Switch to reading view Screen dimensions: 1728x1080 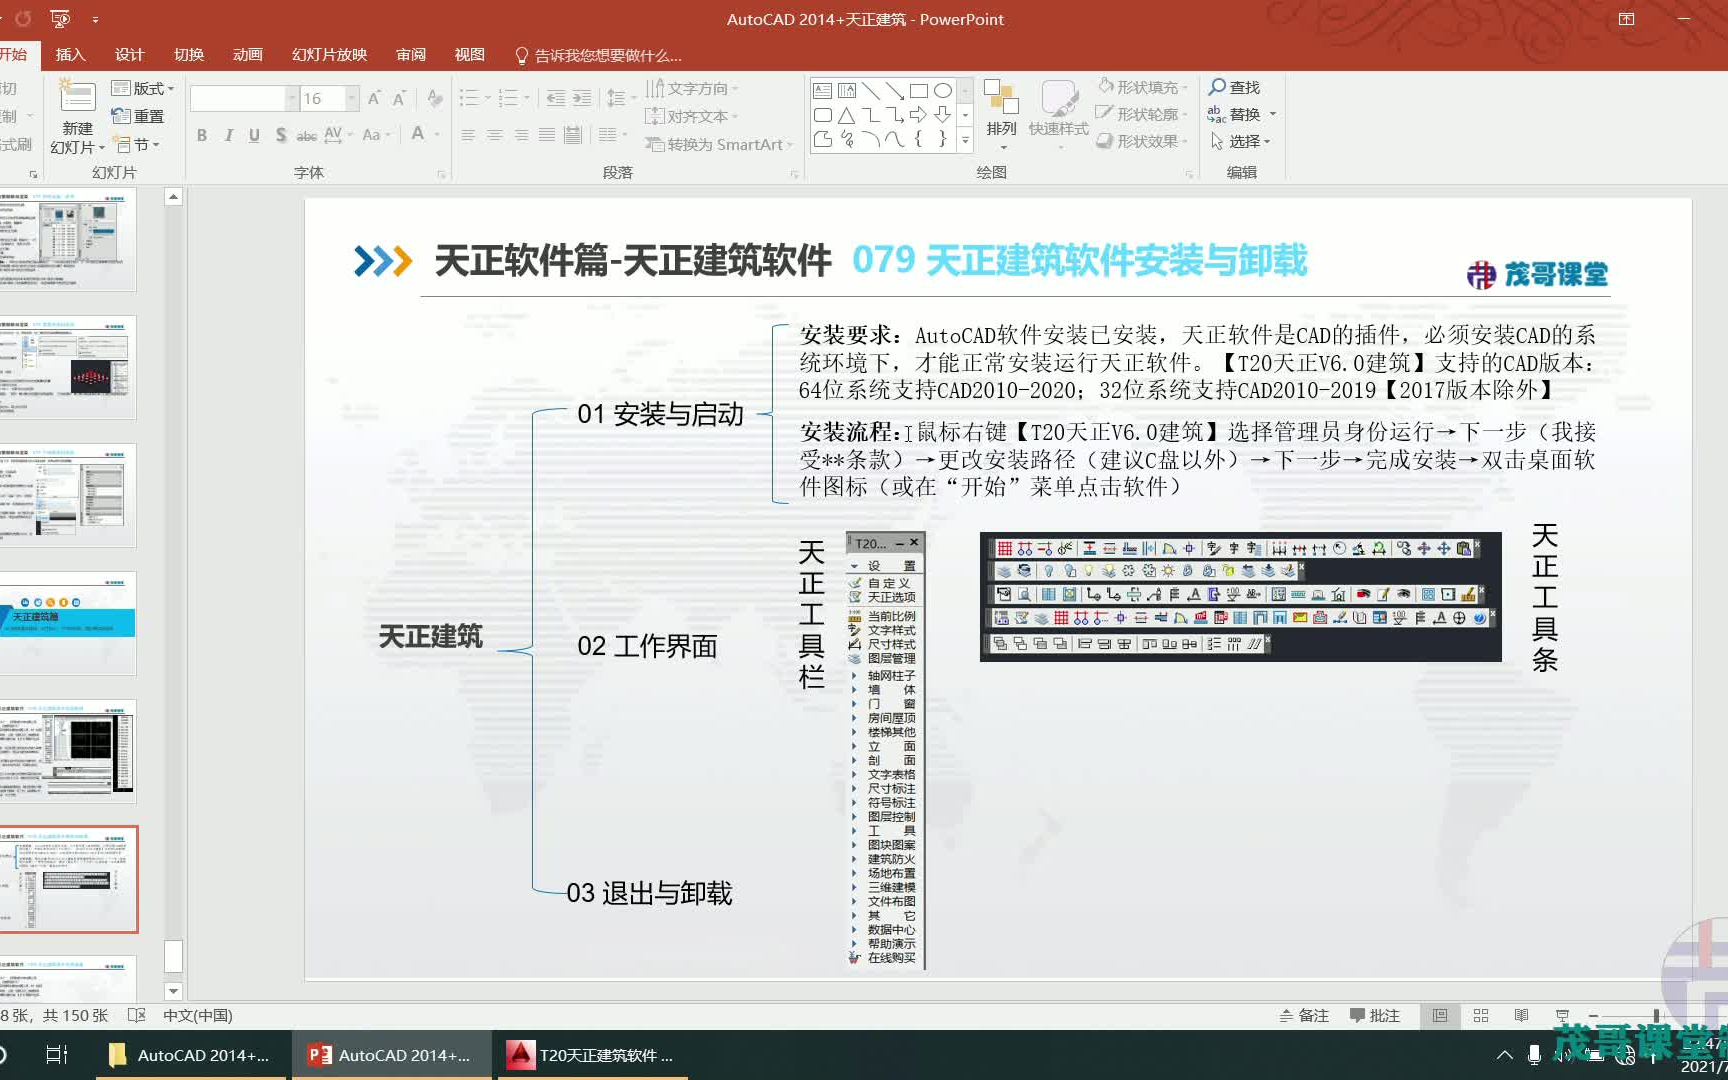[1521, 1016]
